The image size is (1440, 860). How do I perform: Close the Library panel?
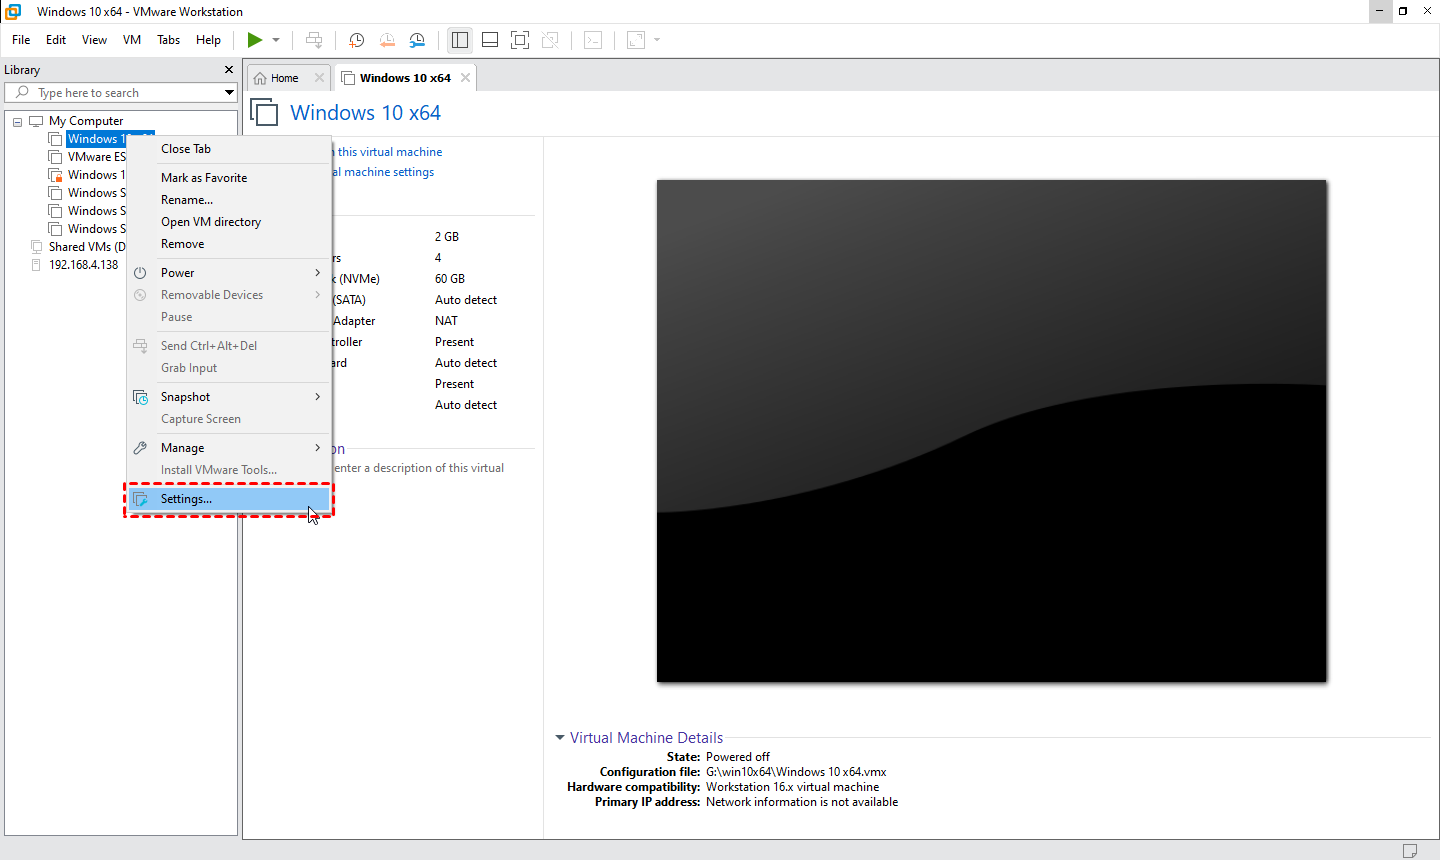click(x=229, y=70)
